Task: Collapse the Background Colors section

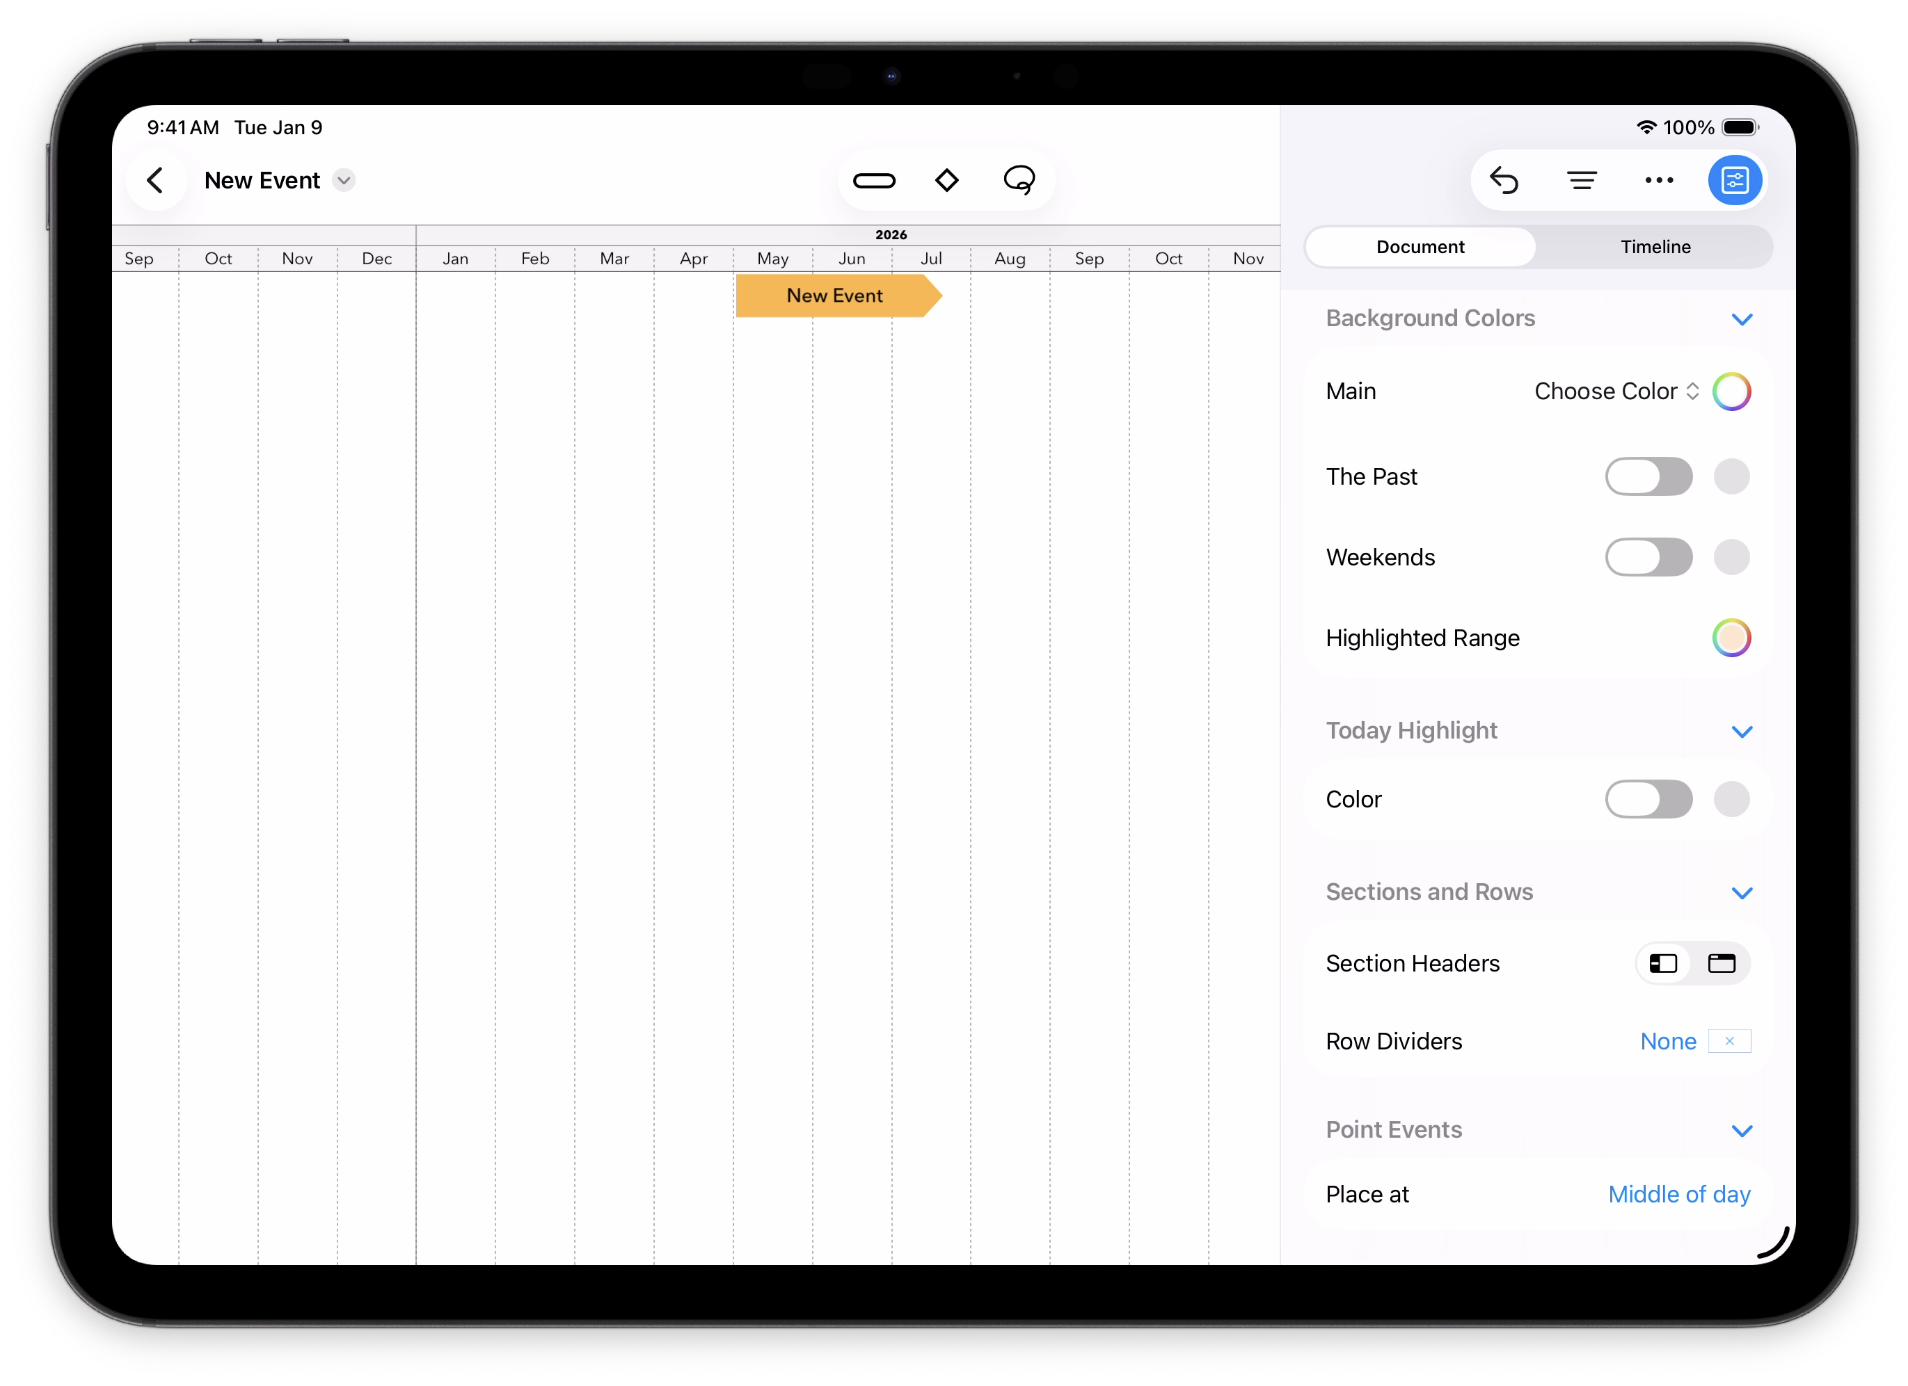Action: point(1742,319)
